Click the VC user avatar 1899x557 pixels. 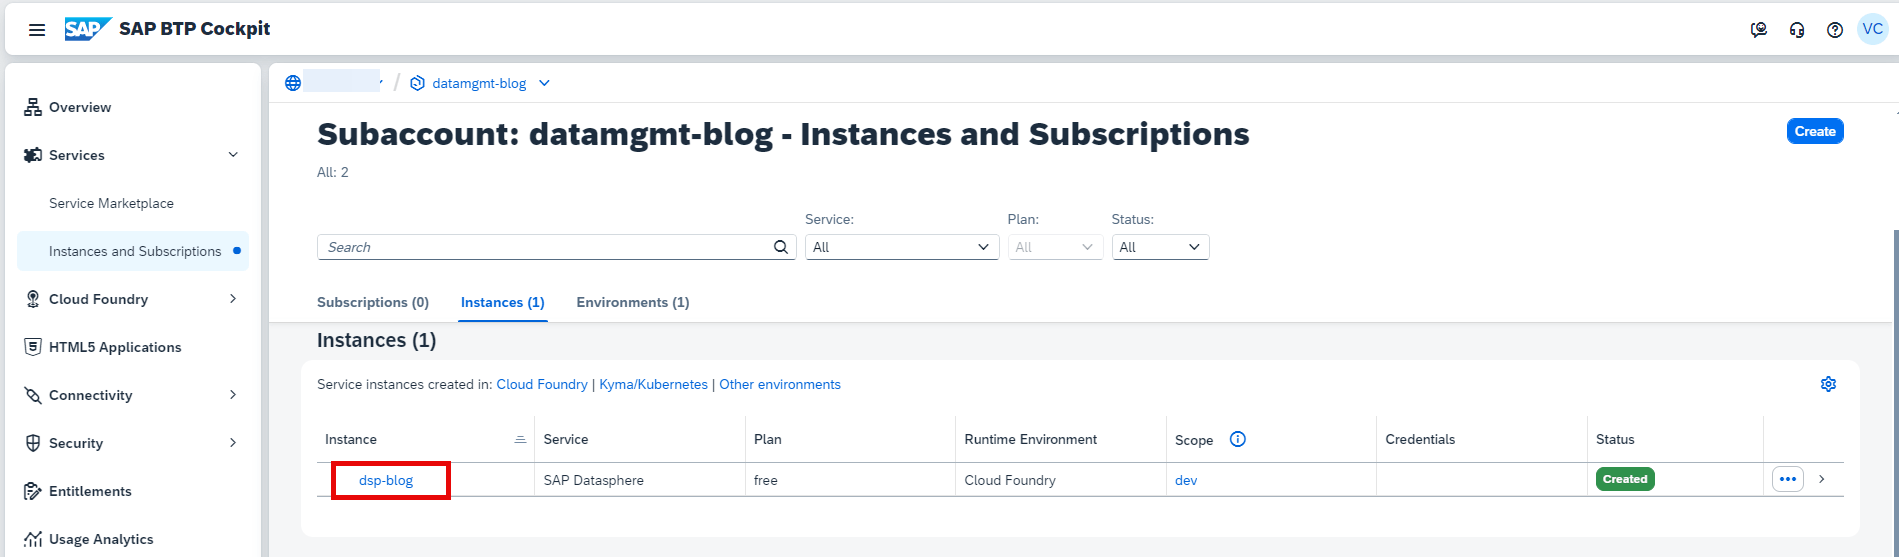click(1872, 29)
